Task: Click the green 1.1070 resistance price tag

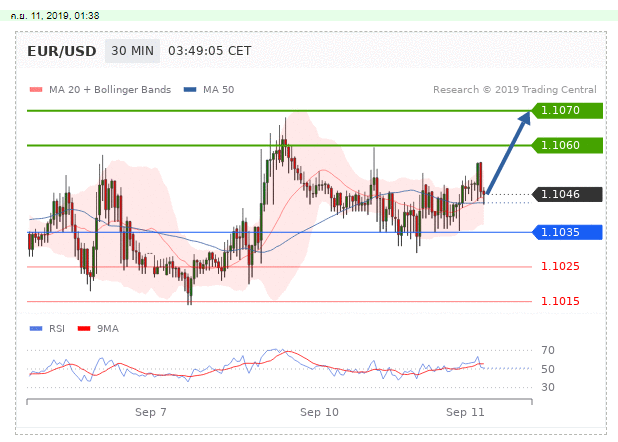Action: (x=565, y=110)
